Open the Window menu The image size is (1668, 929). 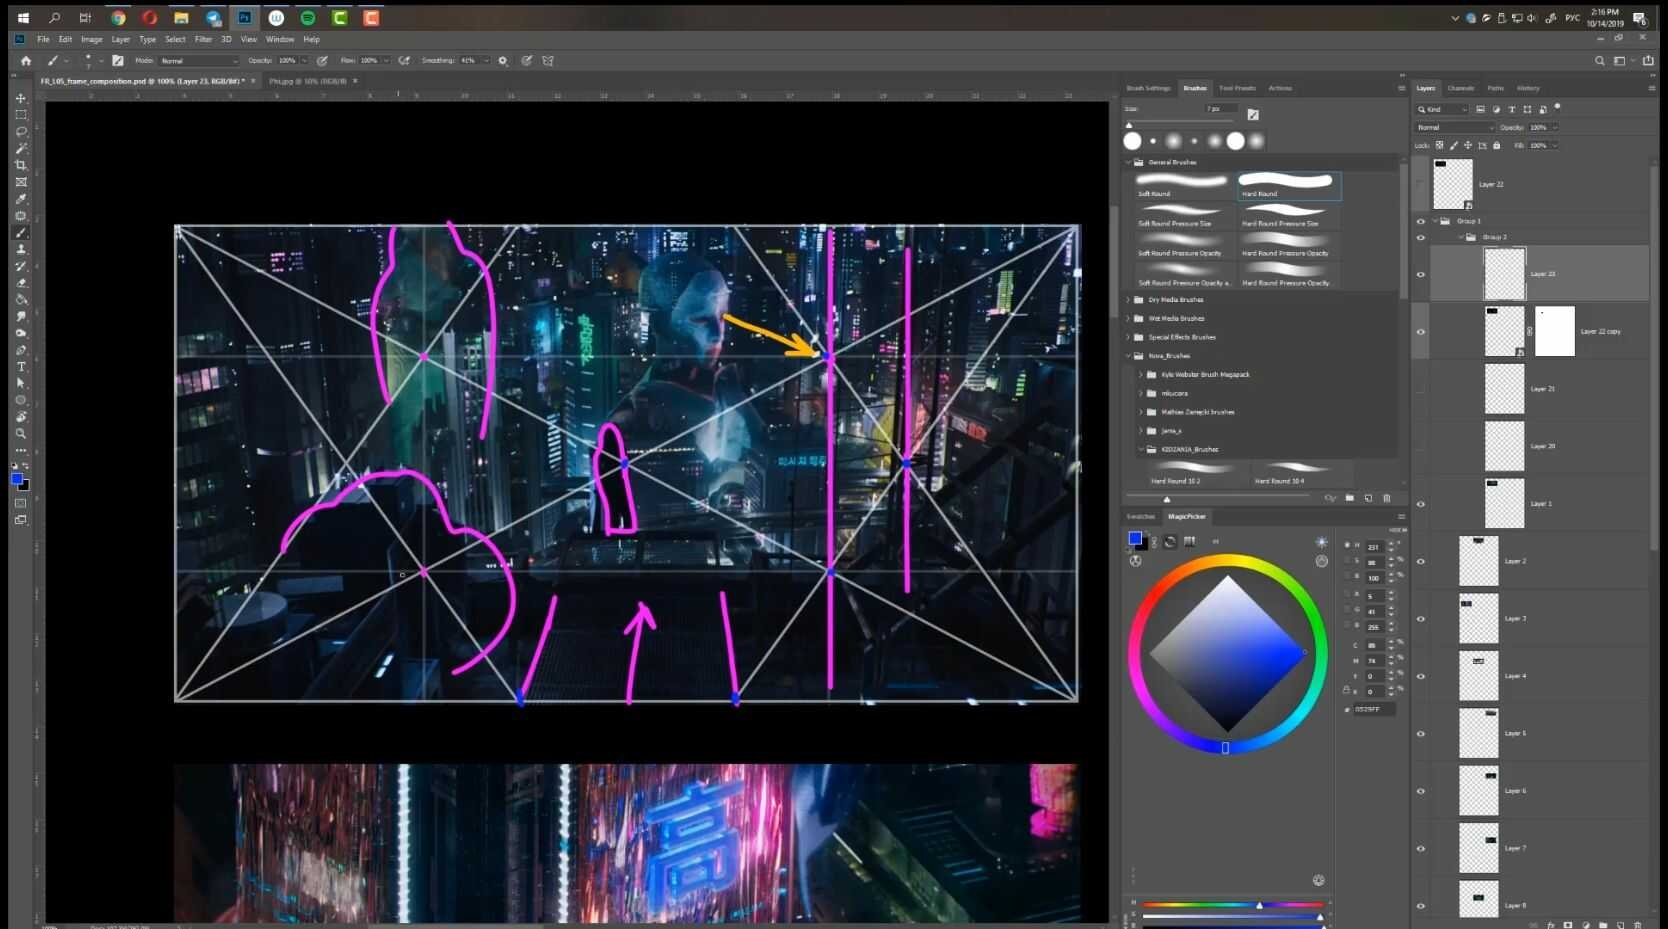(x=280, y=40)
